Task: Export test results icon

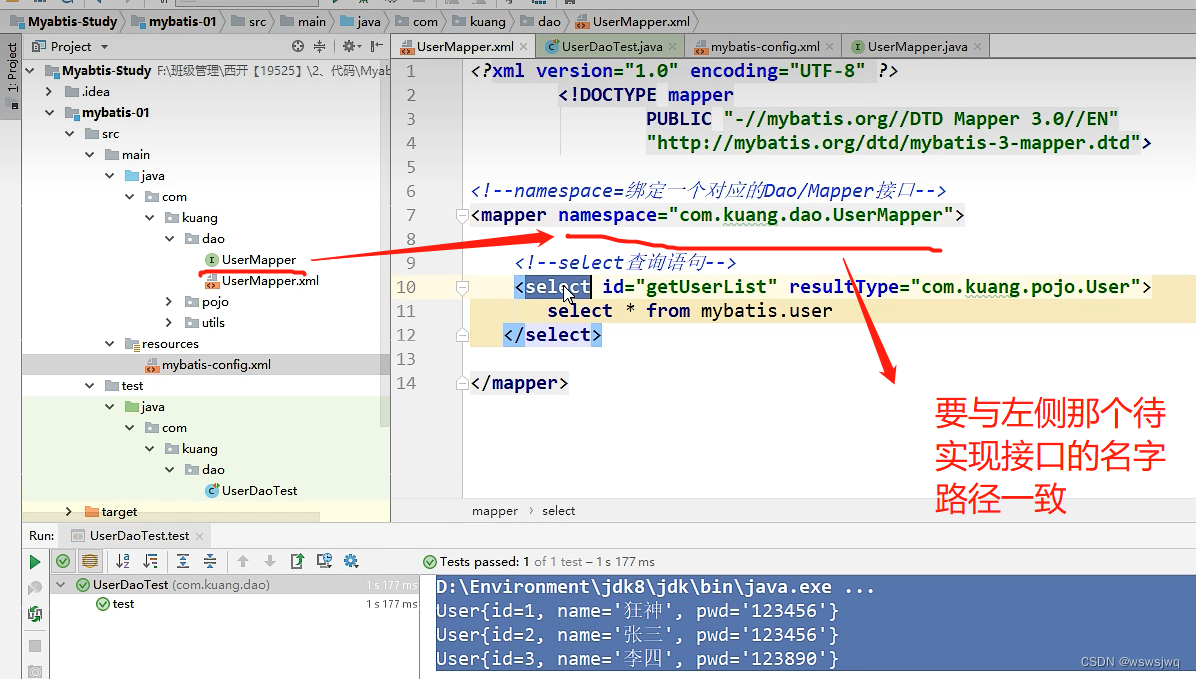Action: pyautogui.click(x=297, y=562)
